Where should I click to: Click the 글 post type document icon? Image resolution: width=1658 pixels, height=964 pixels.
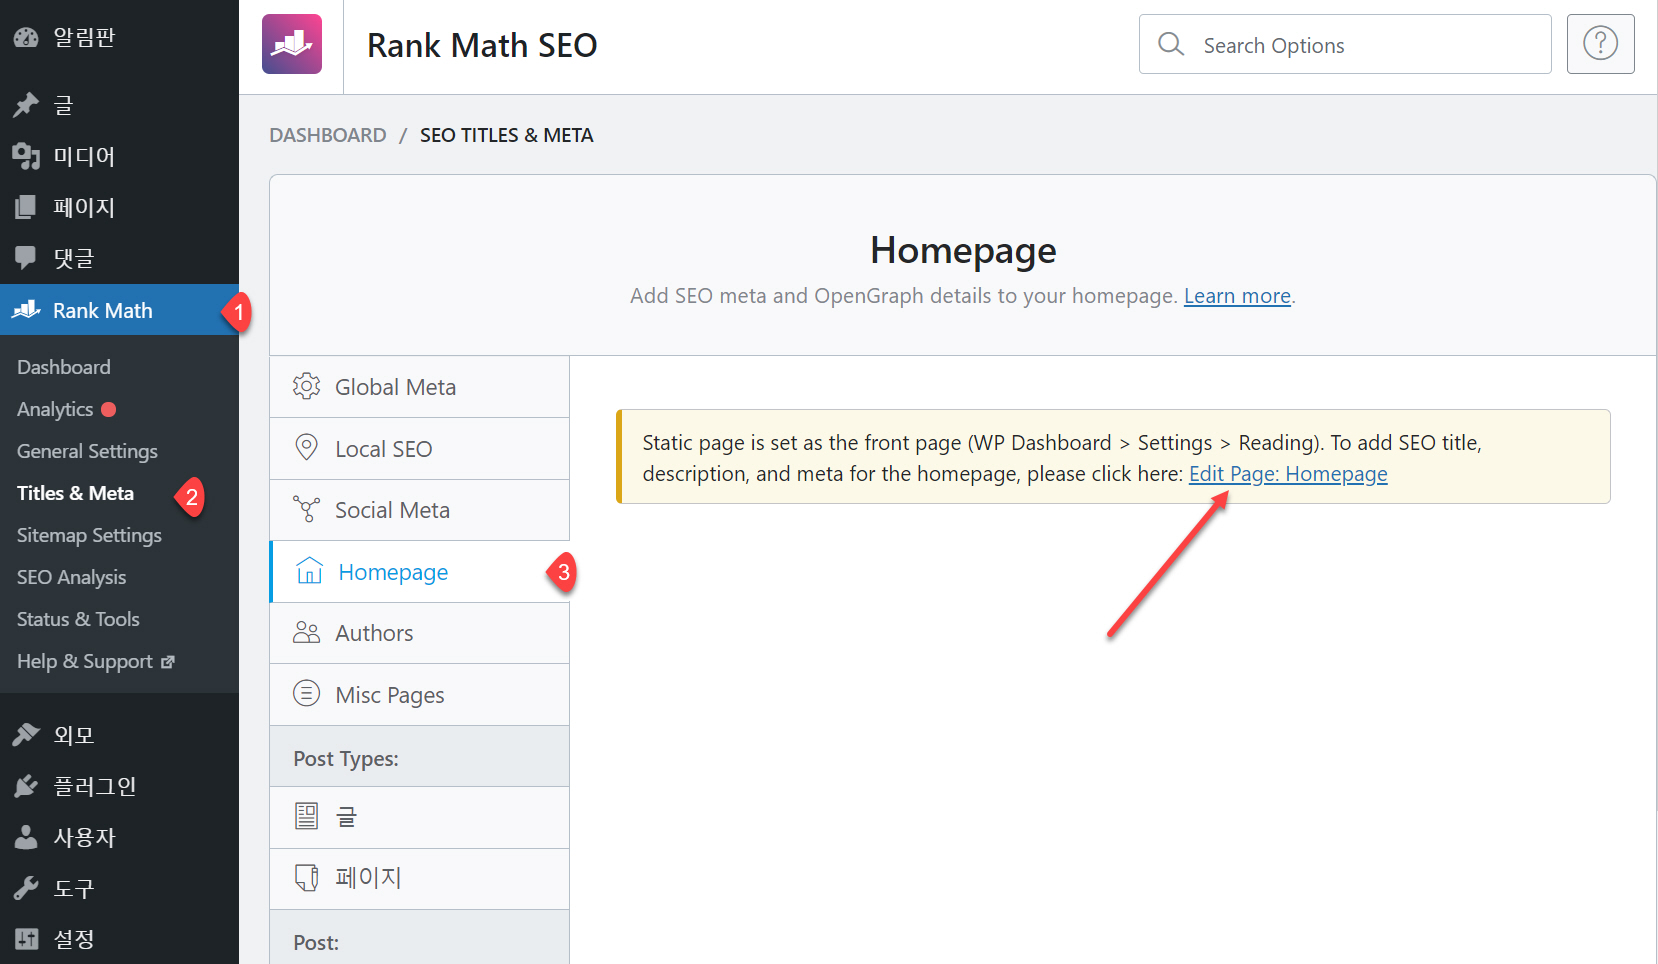pos(307,816)
